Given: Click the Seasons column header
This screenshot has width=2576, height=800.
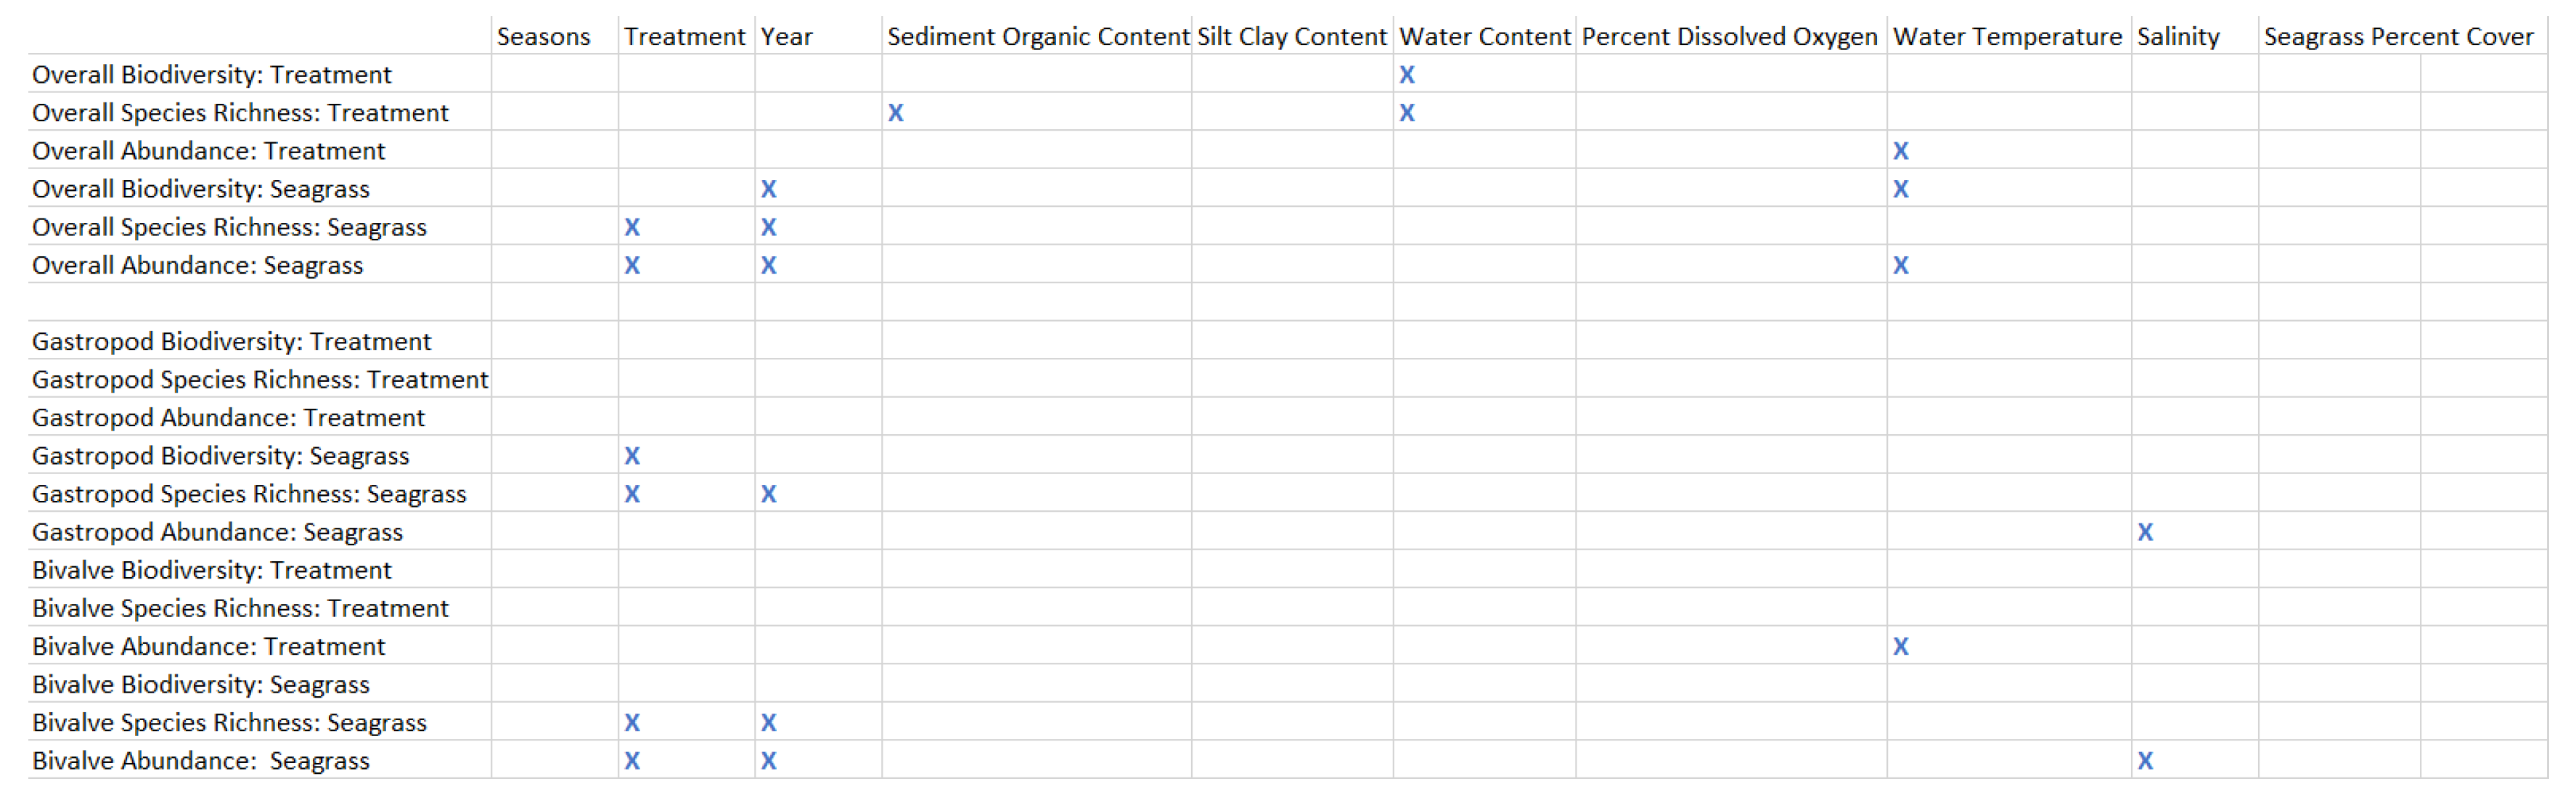Looking at the screenshot, I should [x=543, y=37].
